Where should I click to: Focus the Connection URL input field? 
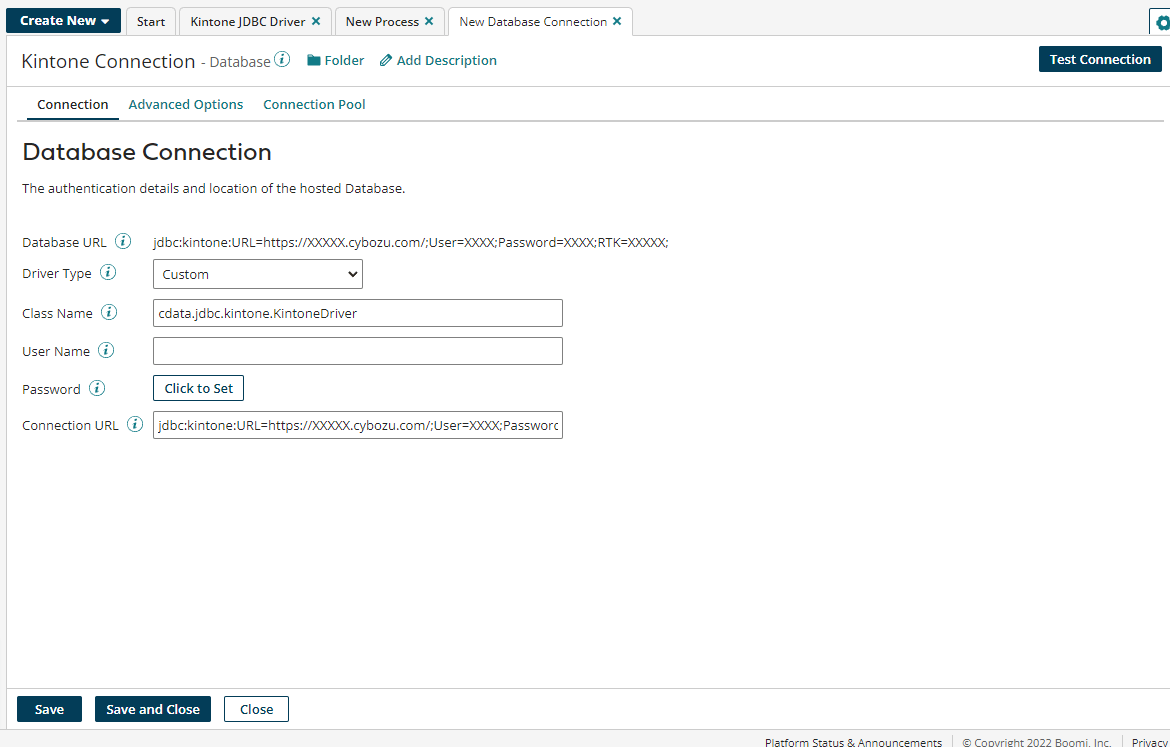click(x=357, y=425)
